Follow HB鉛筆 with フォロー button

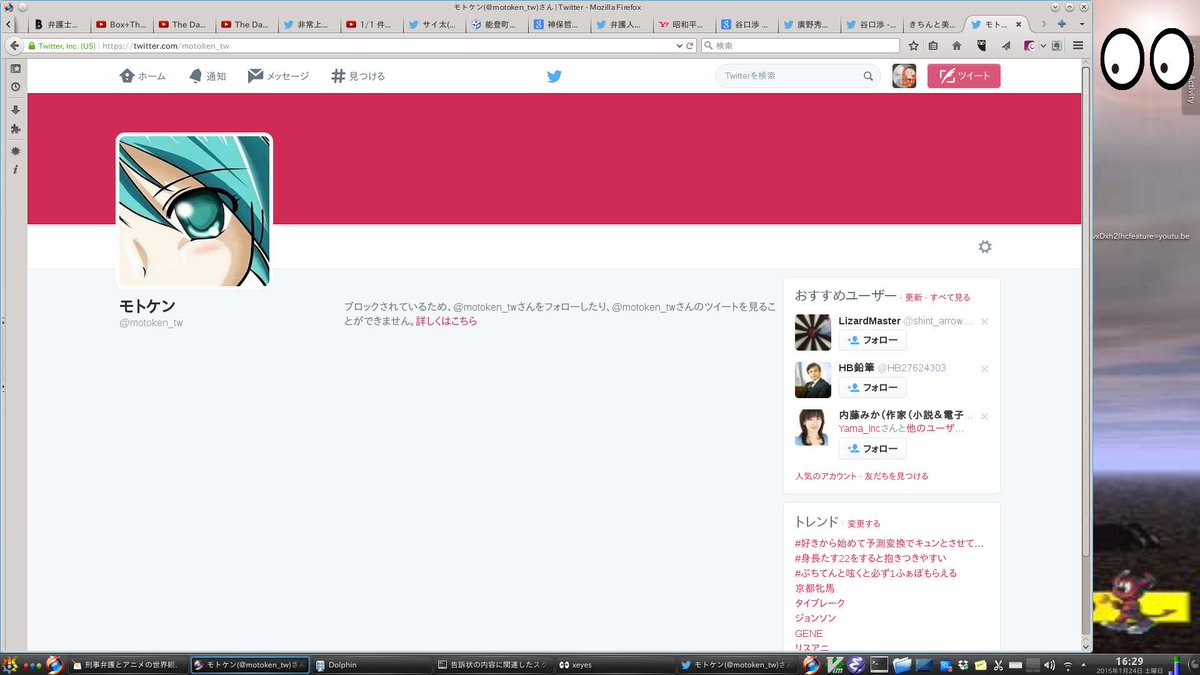(872, 387)
